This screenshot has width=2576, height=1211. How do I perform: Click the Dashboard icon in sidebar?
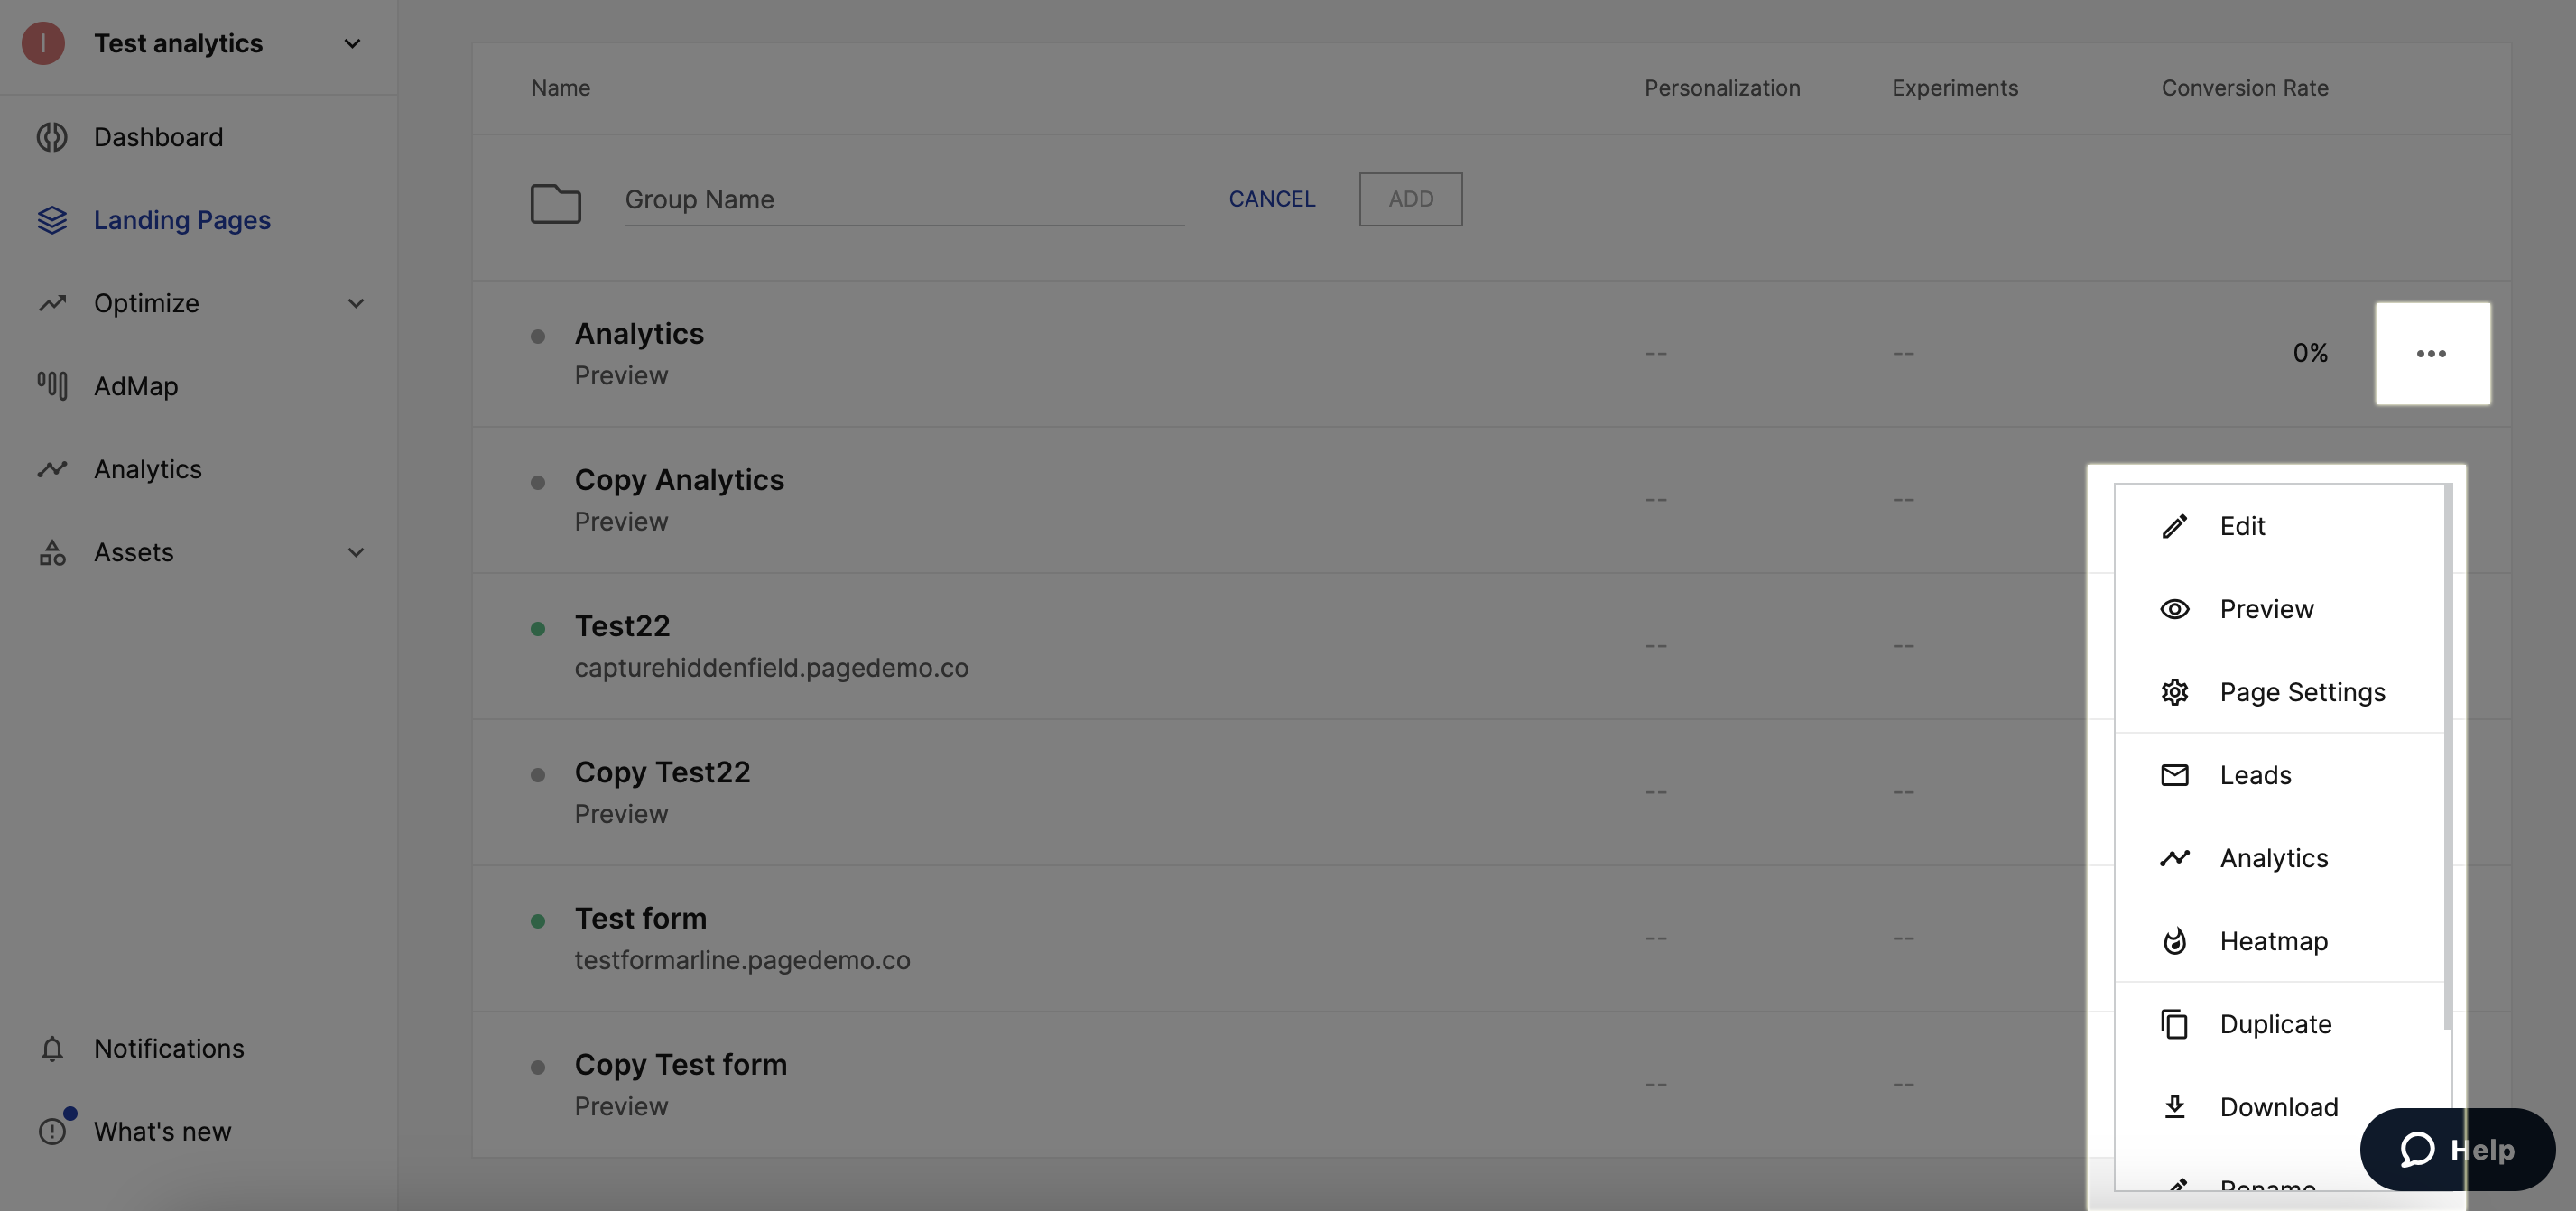52,137
